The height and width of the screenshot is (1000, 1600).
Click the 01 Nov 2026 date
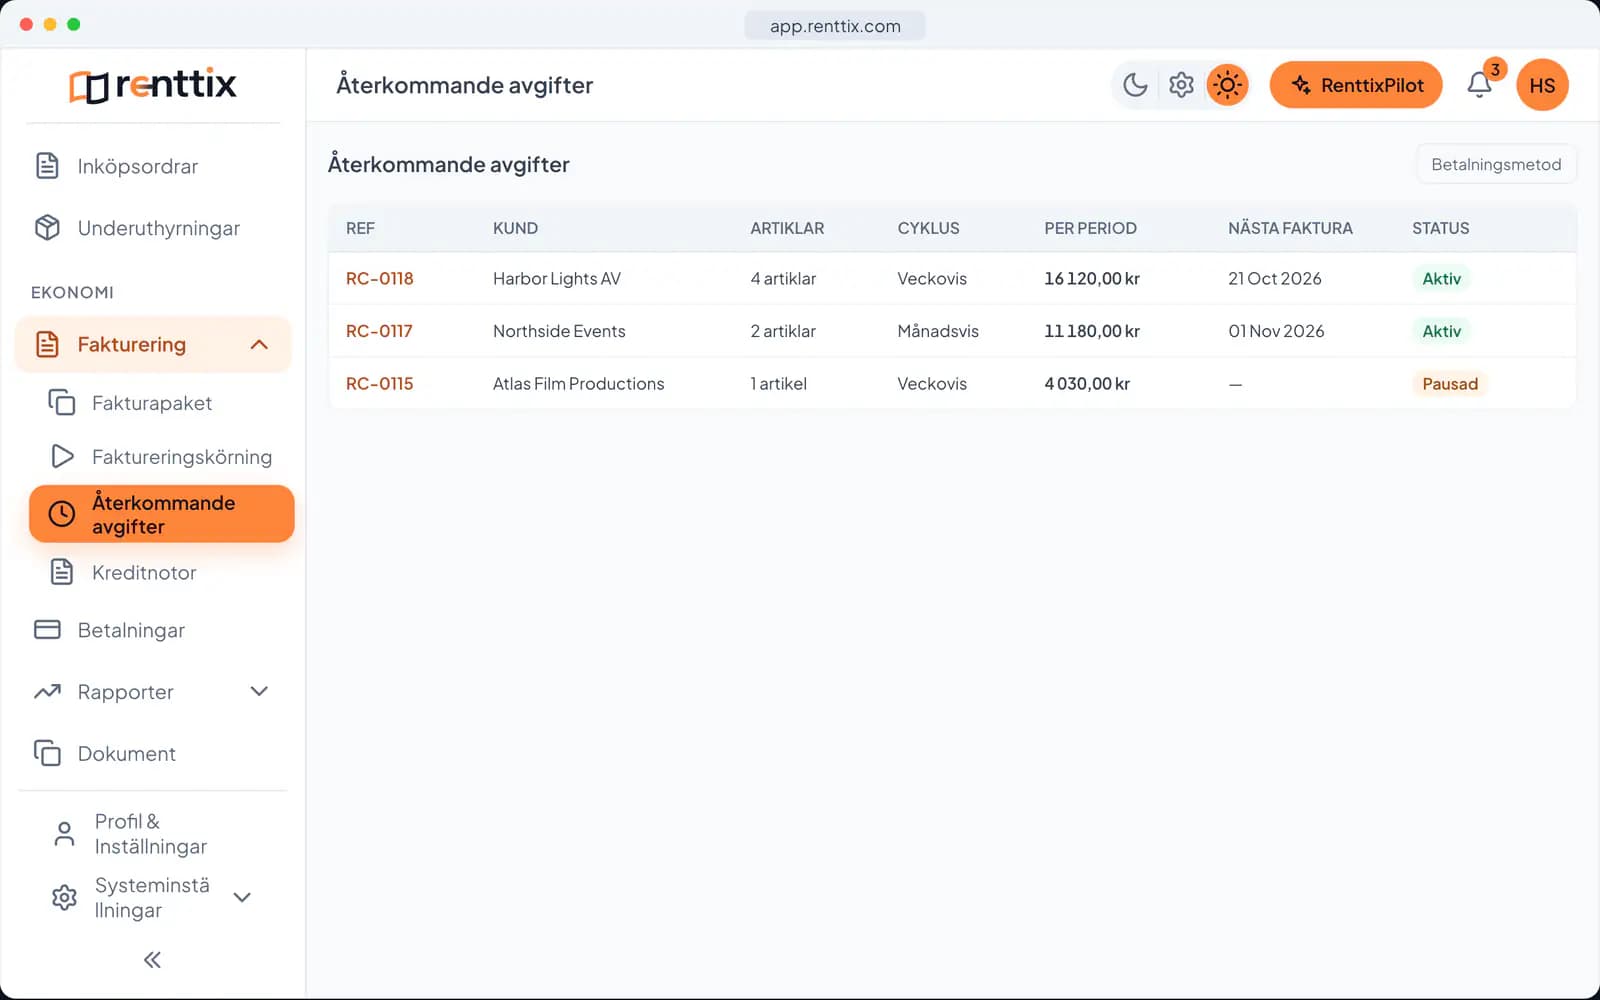click(1276, 331)
